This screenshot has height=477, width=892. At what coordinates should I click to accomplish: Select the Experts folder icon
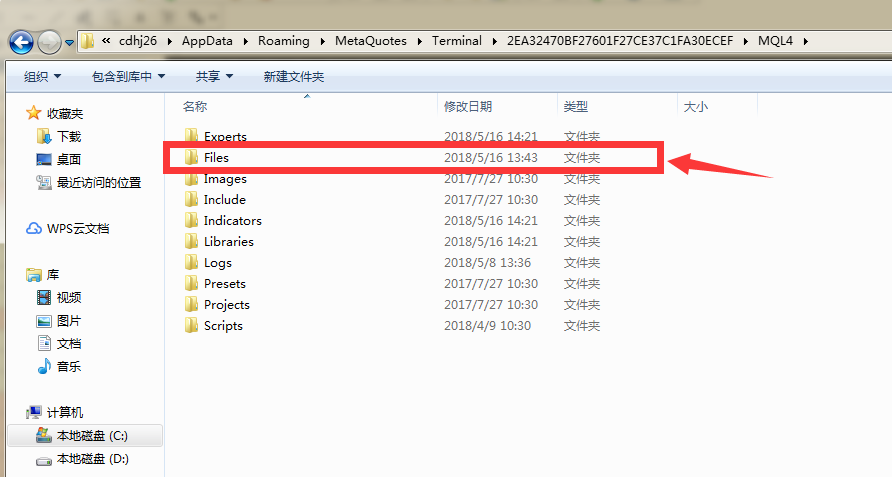191,134
